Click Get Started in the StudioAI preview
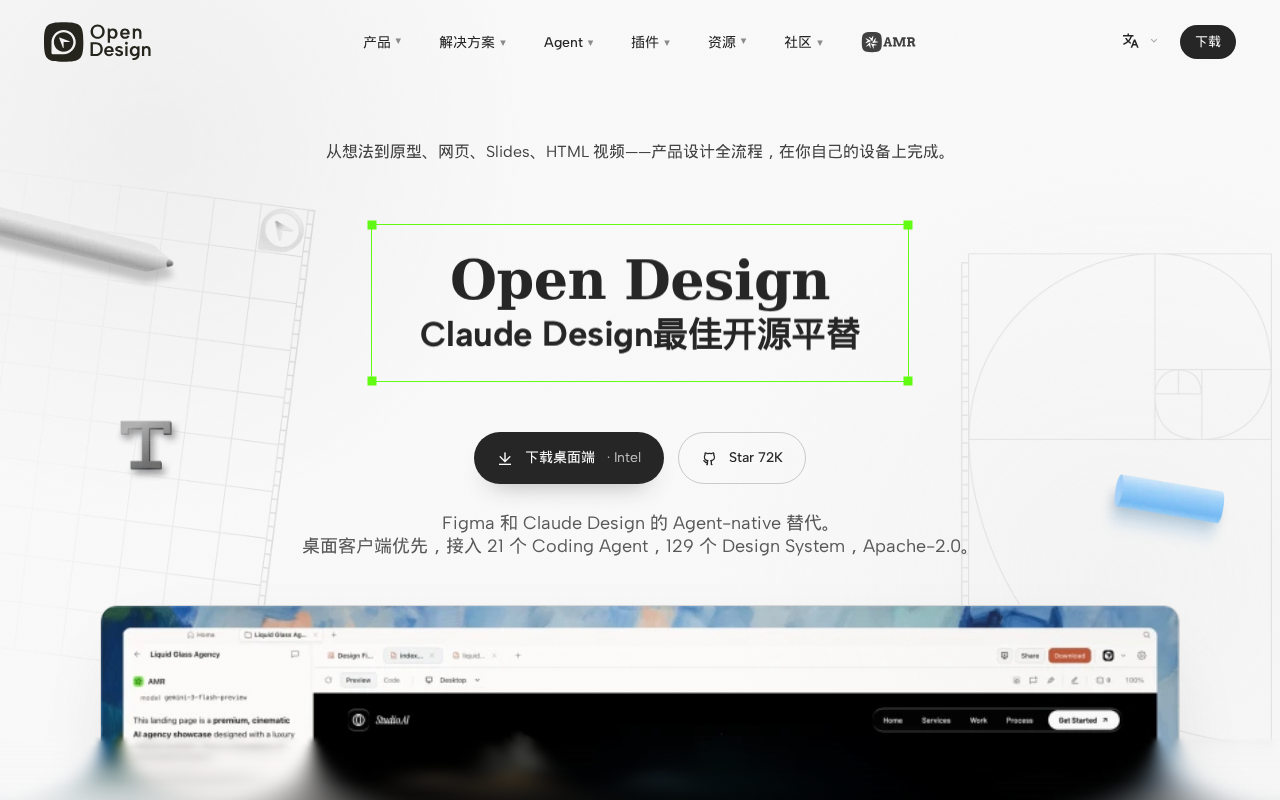 click(1083, 720)
